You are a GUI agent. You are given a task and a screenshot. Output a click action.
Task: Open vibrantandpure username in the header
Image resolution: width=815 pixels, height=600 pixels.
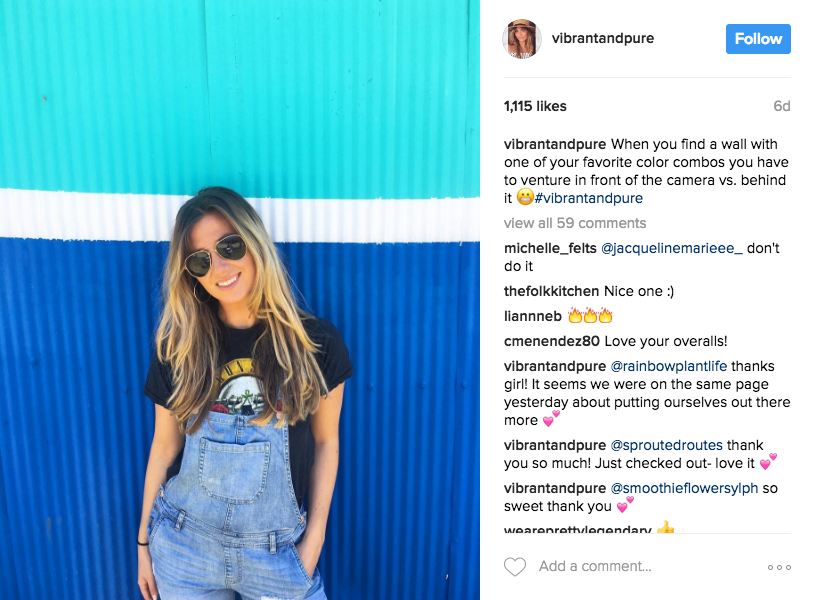(x=603, y=38)
